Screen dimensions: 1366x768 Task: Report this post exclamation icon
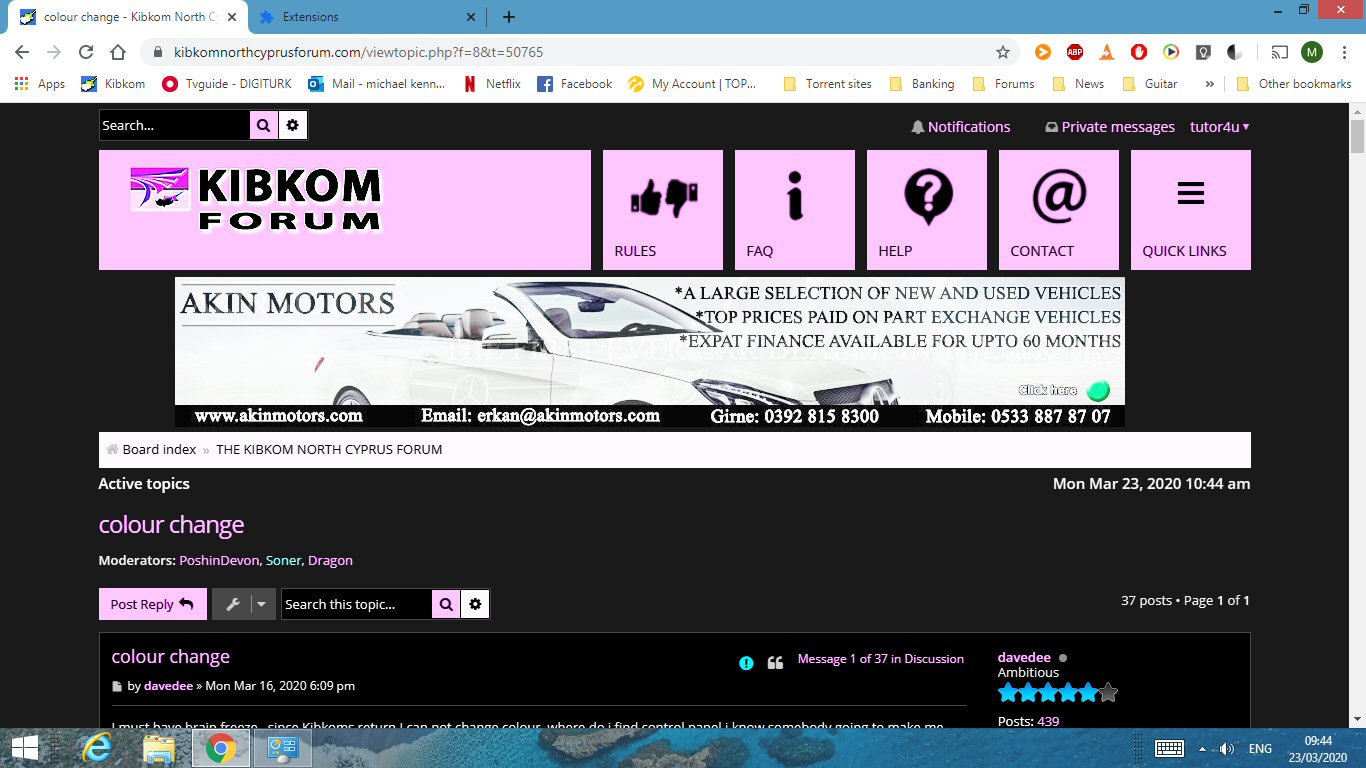[x=746, y=663]
